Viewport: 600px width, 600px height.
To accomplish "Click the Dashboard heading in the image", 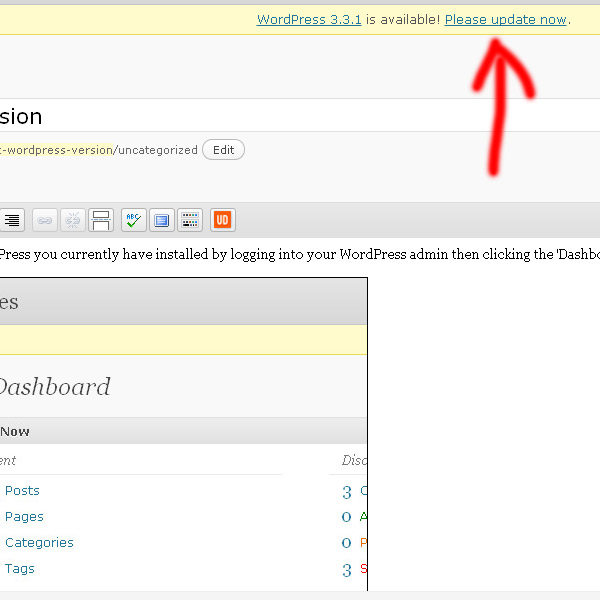I will click(x=54, y=386).
